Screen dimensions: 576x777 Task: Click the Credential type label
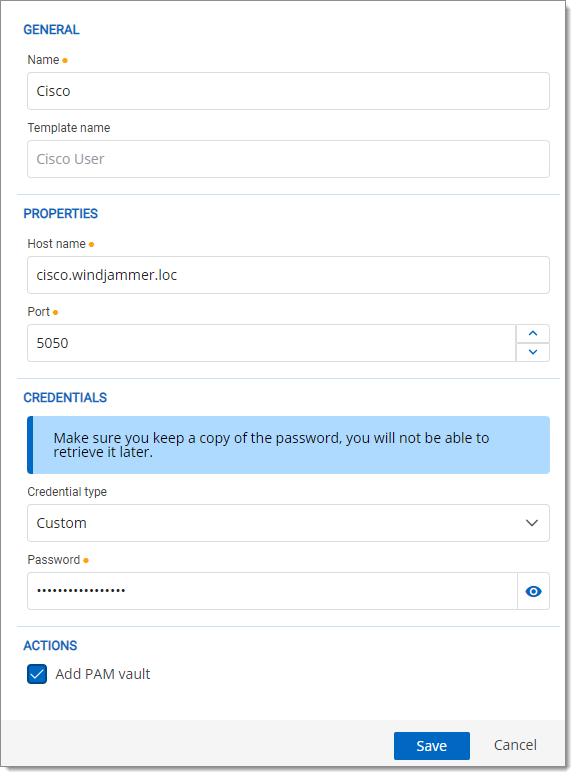[67, 492]
